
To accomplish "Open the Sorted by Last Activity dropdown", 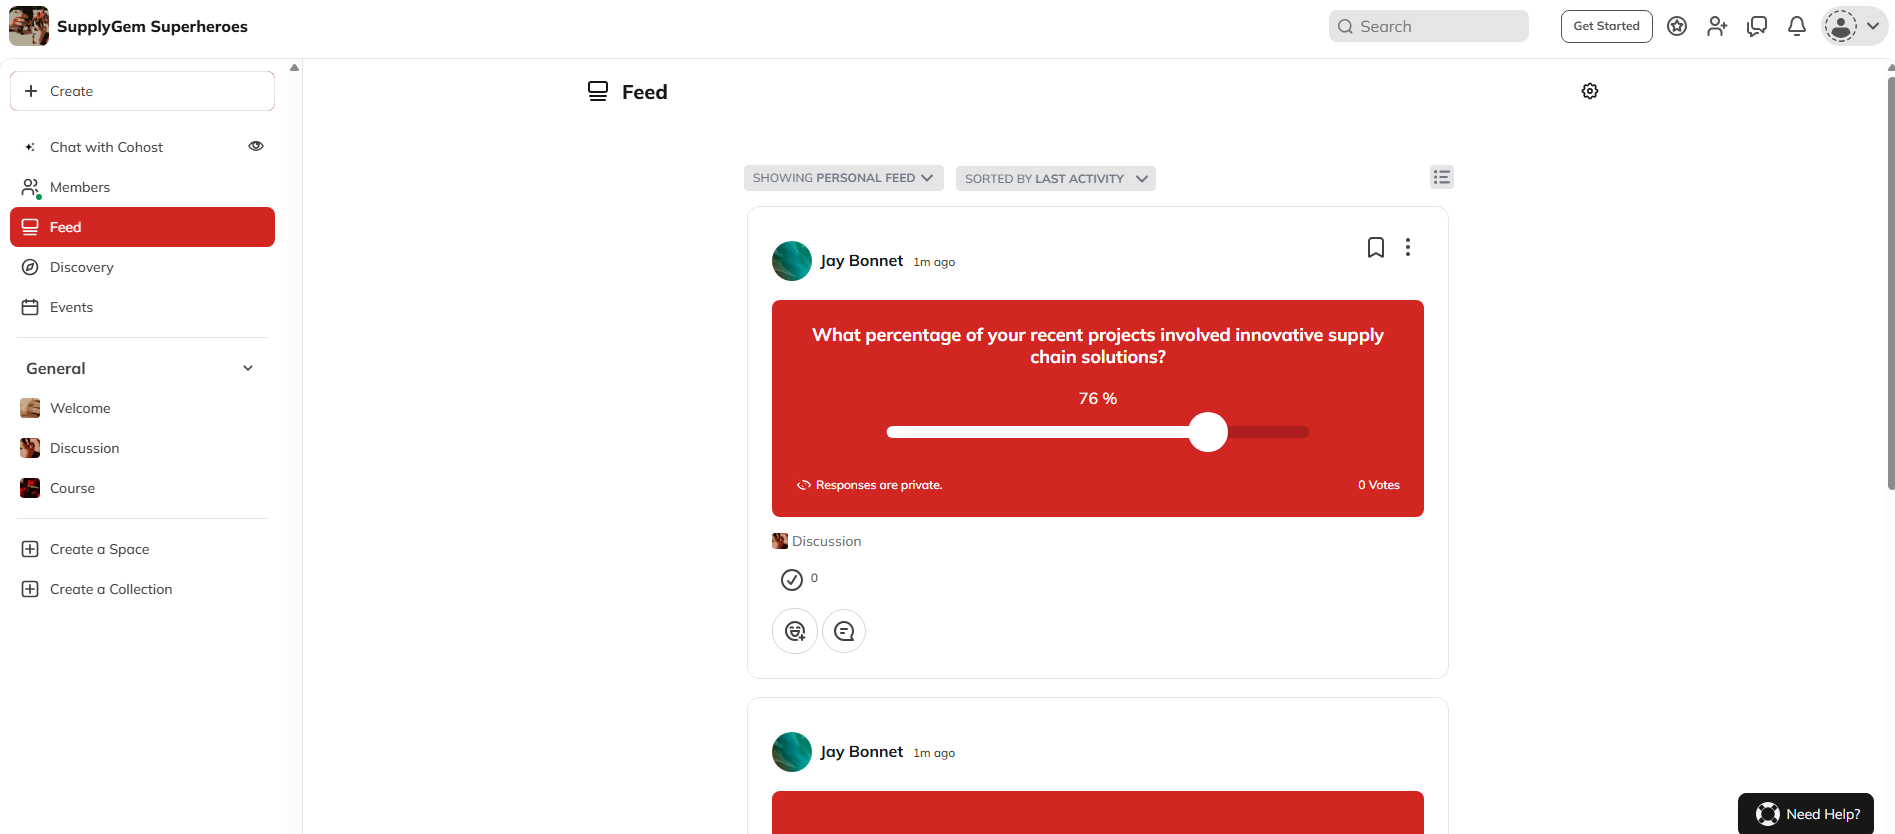I will pyautogui.click(x=1055, y=179).
